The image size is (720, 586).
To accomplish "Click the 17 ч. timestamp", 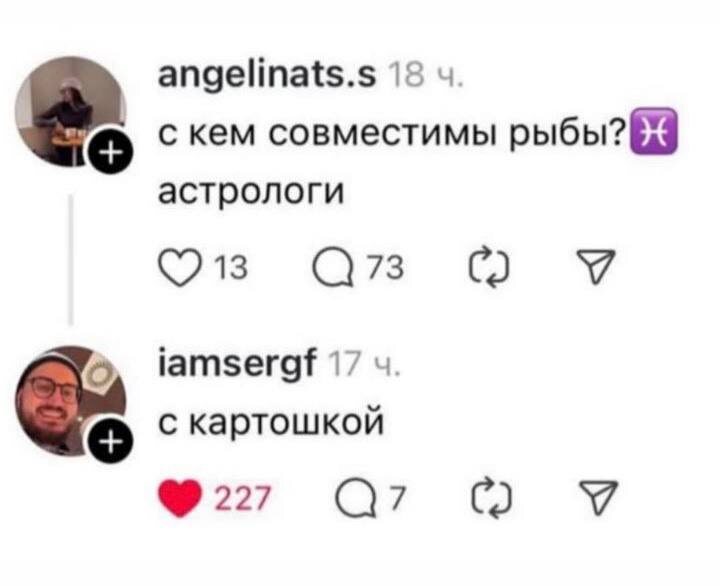I will click(x=365, y=366).
